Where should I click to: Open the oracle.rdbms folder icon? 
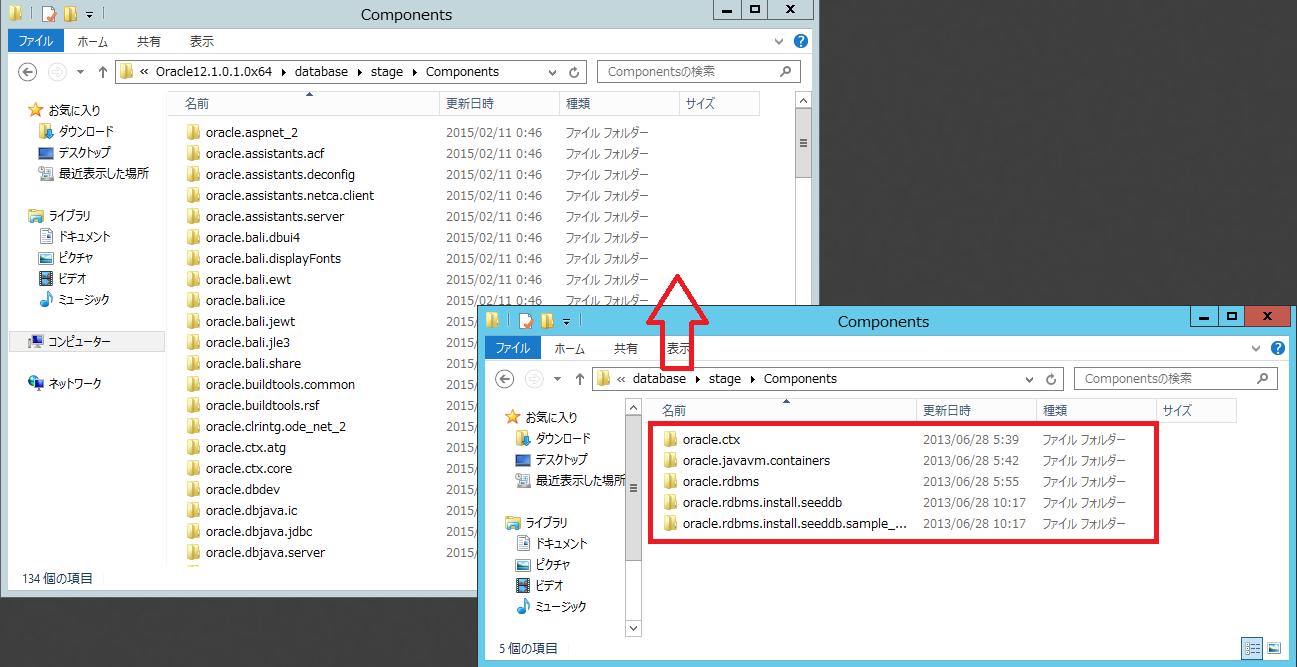click(671, 482)
